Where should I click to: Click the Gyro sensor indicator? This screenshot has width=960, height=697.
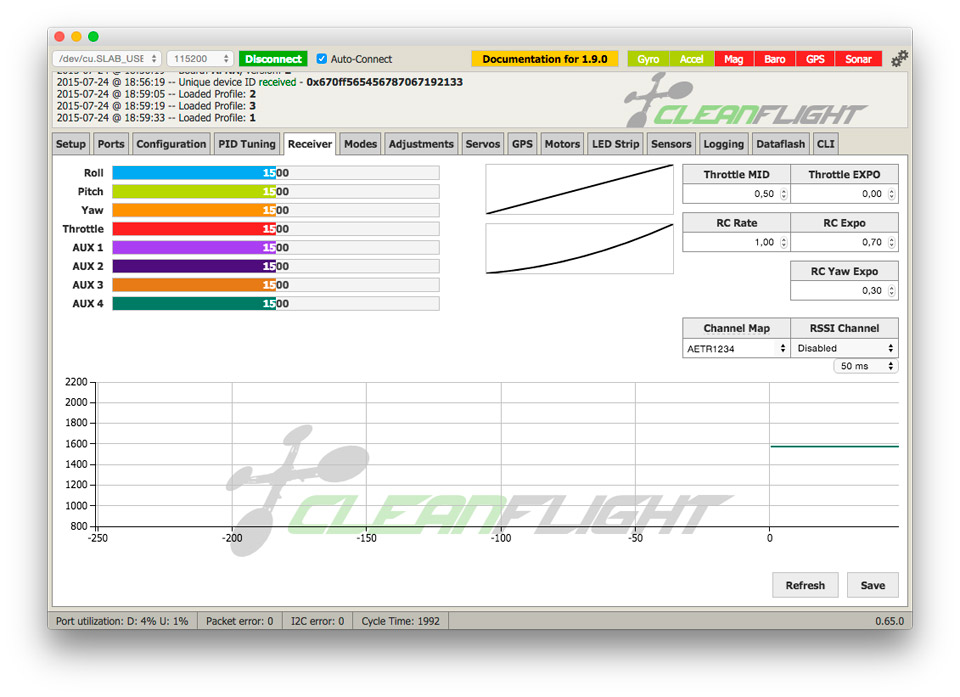[648, 59]
